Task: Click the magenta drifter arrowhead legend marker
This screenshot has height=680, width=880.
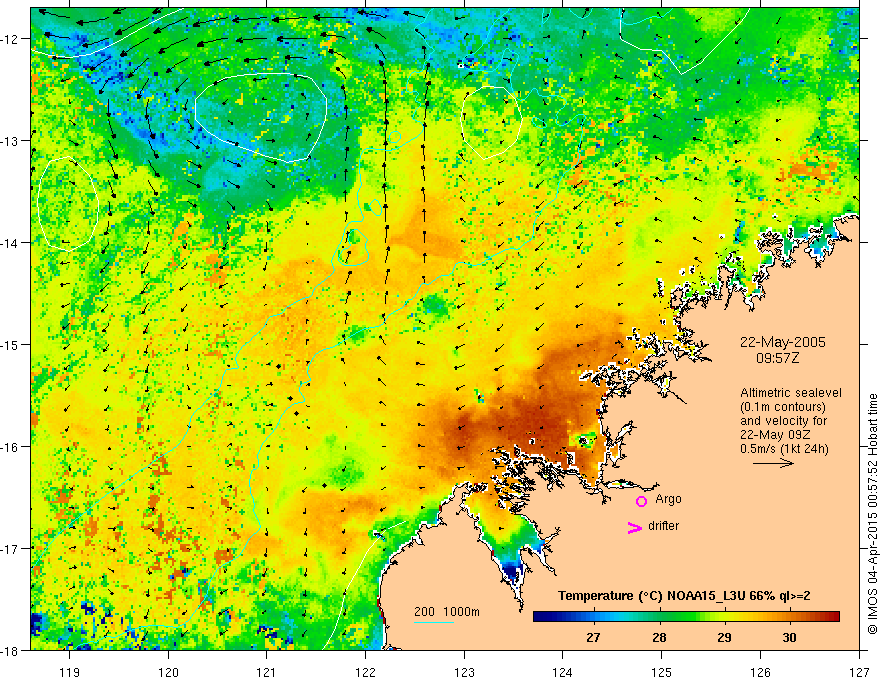Action: 634,528
